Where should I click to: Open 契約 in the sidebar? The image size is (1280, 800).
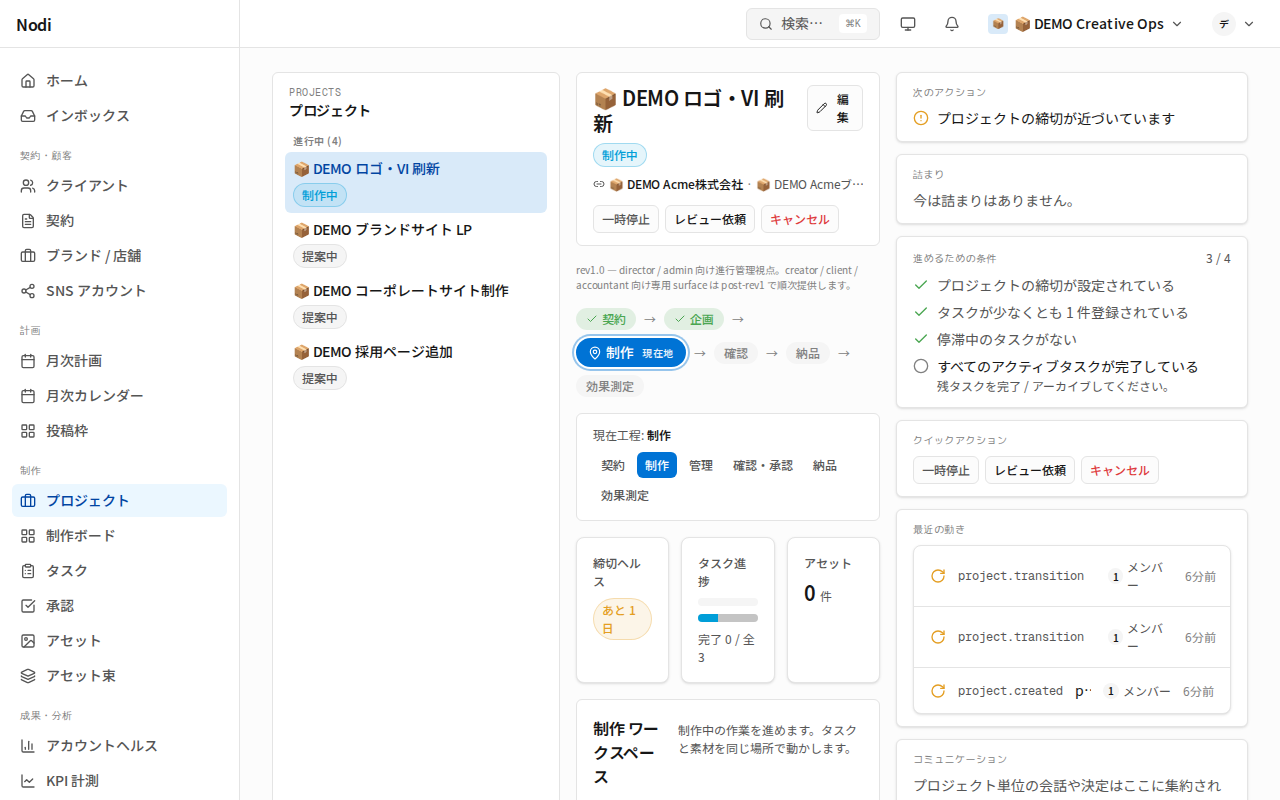[x=119, y=220]
